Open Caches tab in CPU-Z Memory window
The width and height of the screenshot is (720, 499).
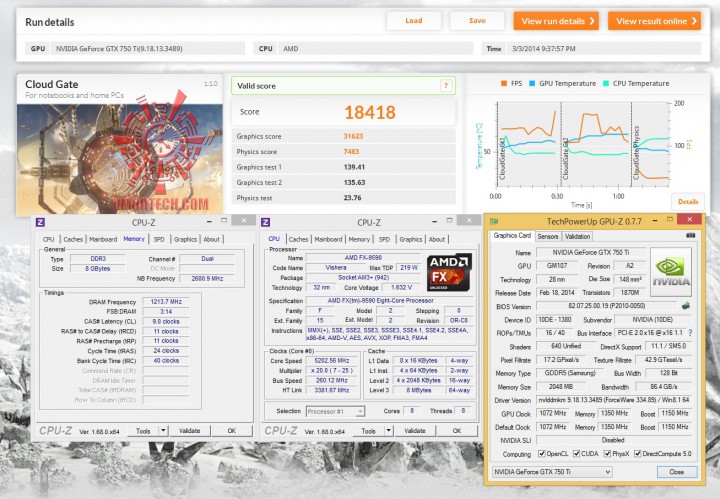73,239
